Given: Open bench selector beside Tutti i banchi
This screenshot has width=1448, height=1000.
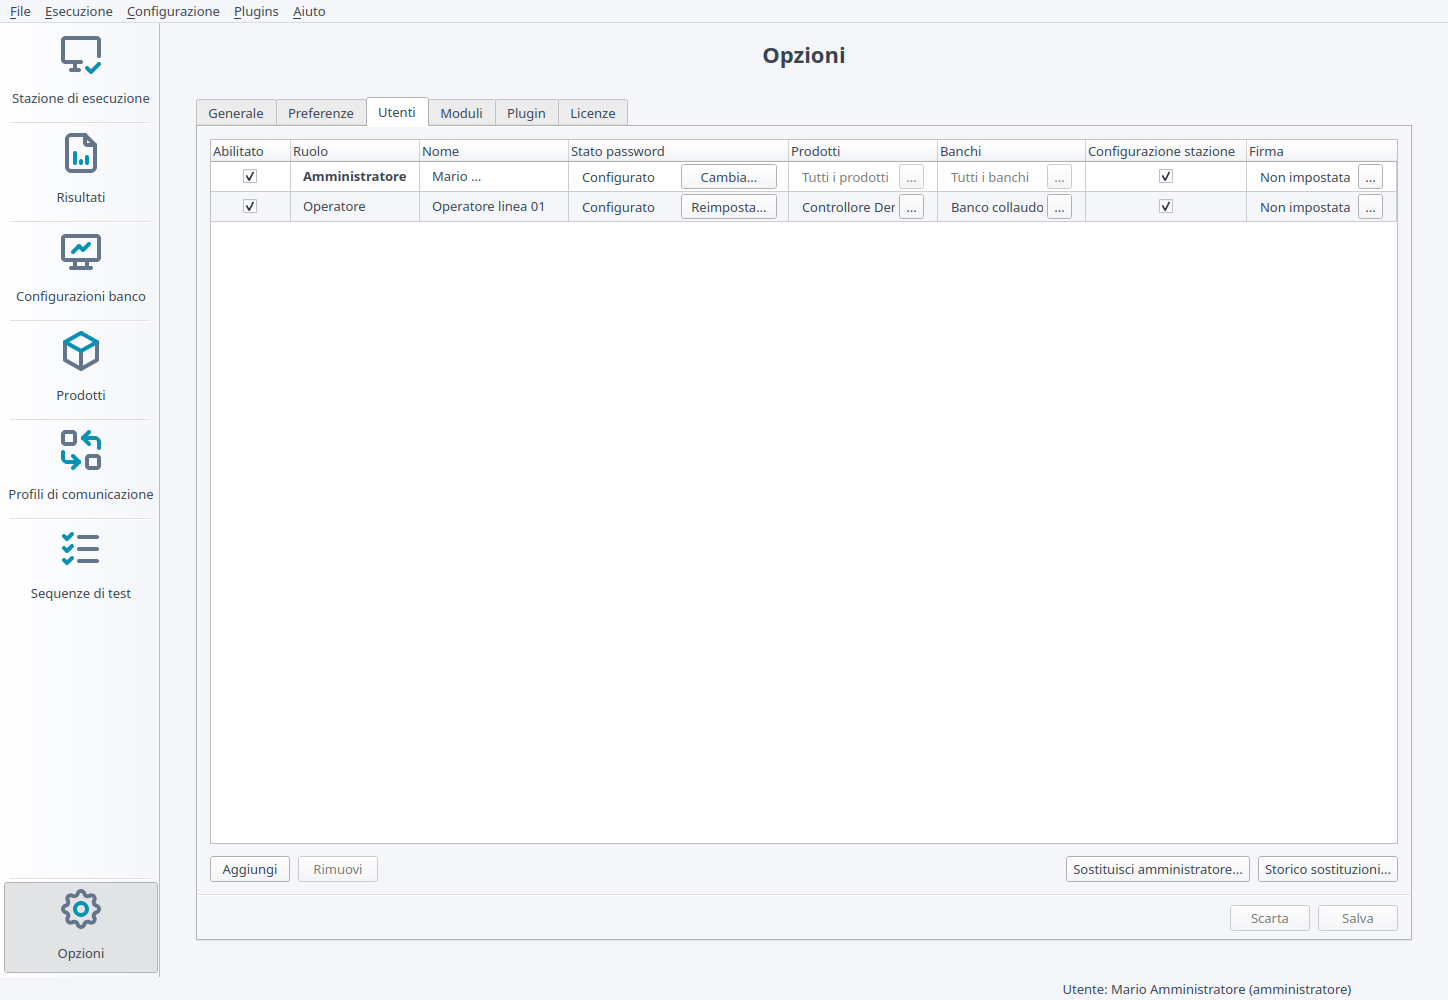Looking at the screenshot, I should click(x=1059, y=177).
